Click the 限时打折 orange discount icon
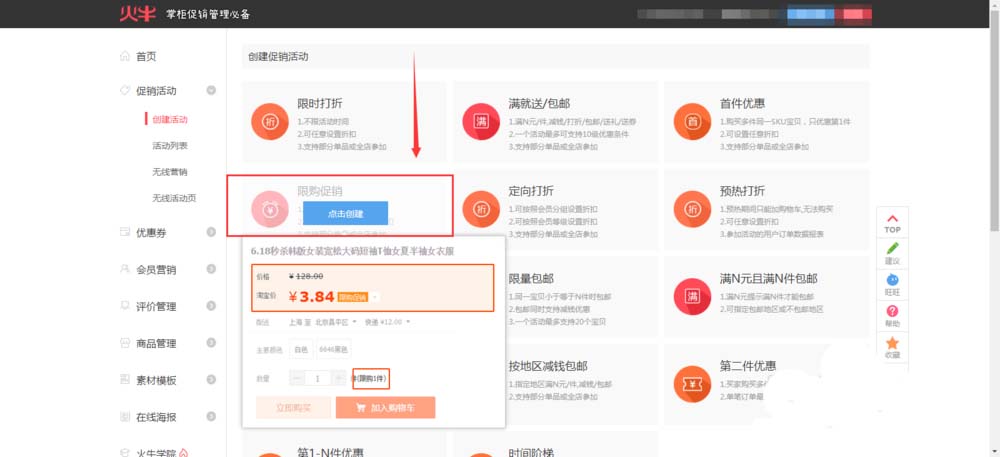The height and width of the screenshot is (457, 1000). coord(270,121)
